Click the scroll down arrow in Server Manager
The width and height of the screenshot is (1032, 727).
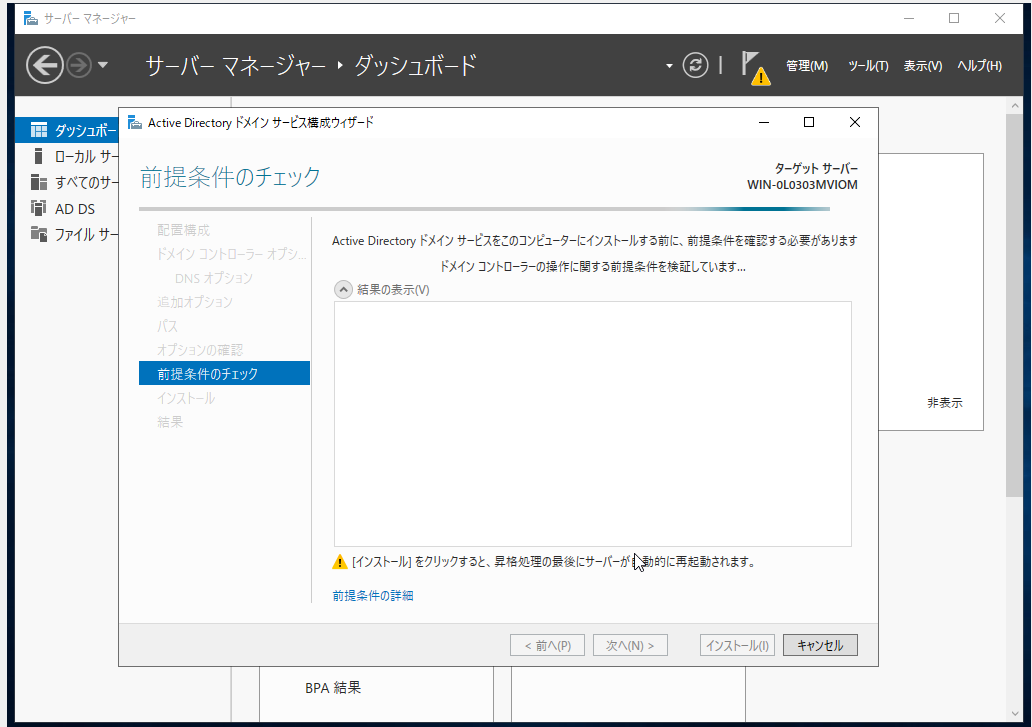click(1014, 714)
